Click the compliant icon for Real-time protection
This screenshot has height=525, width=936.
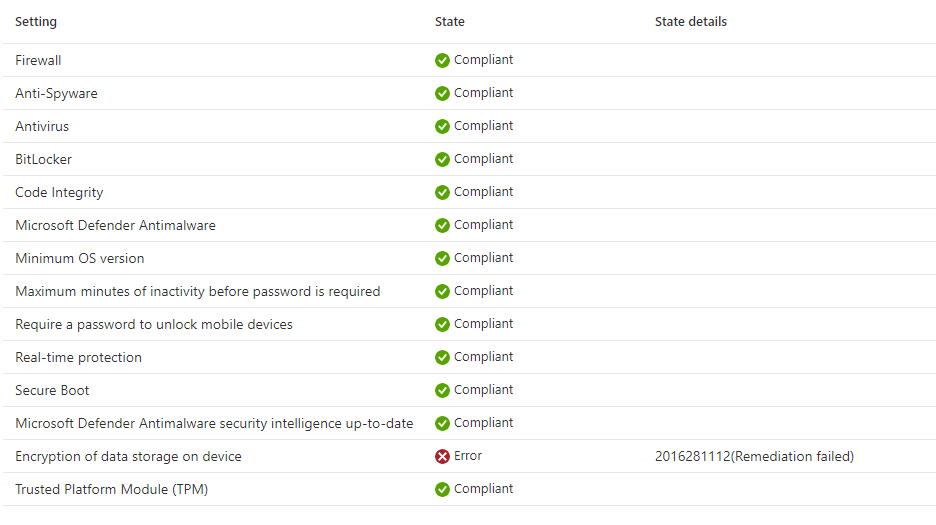[x=442, y=357]
